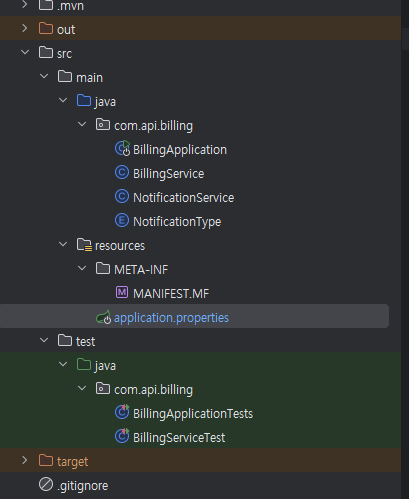Select the java folder under main

coord(105,102)
